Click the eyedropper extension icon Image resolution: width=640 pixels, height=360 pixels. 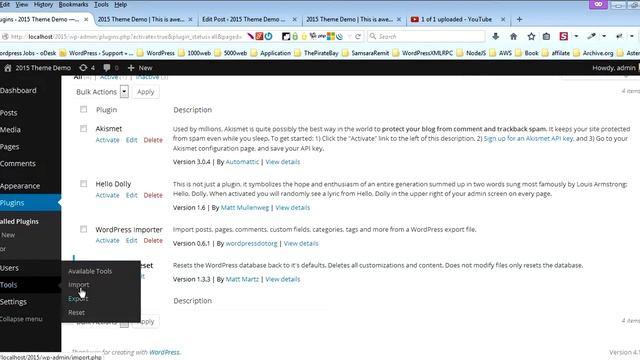coord(591,36)
